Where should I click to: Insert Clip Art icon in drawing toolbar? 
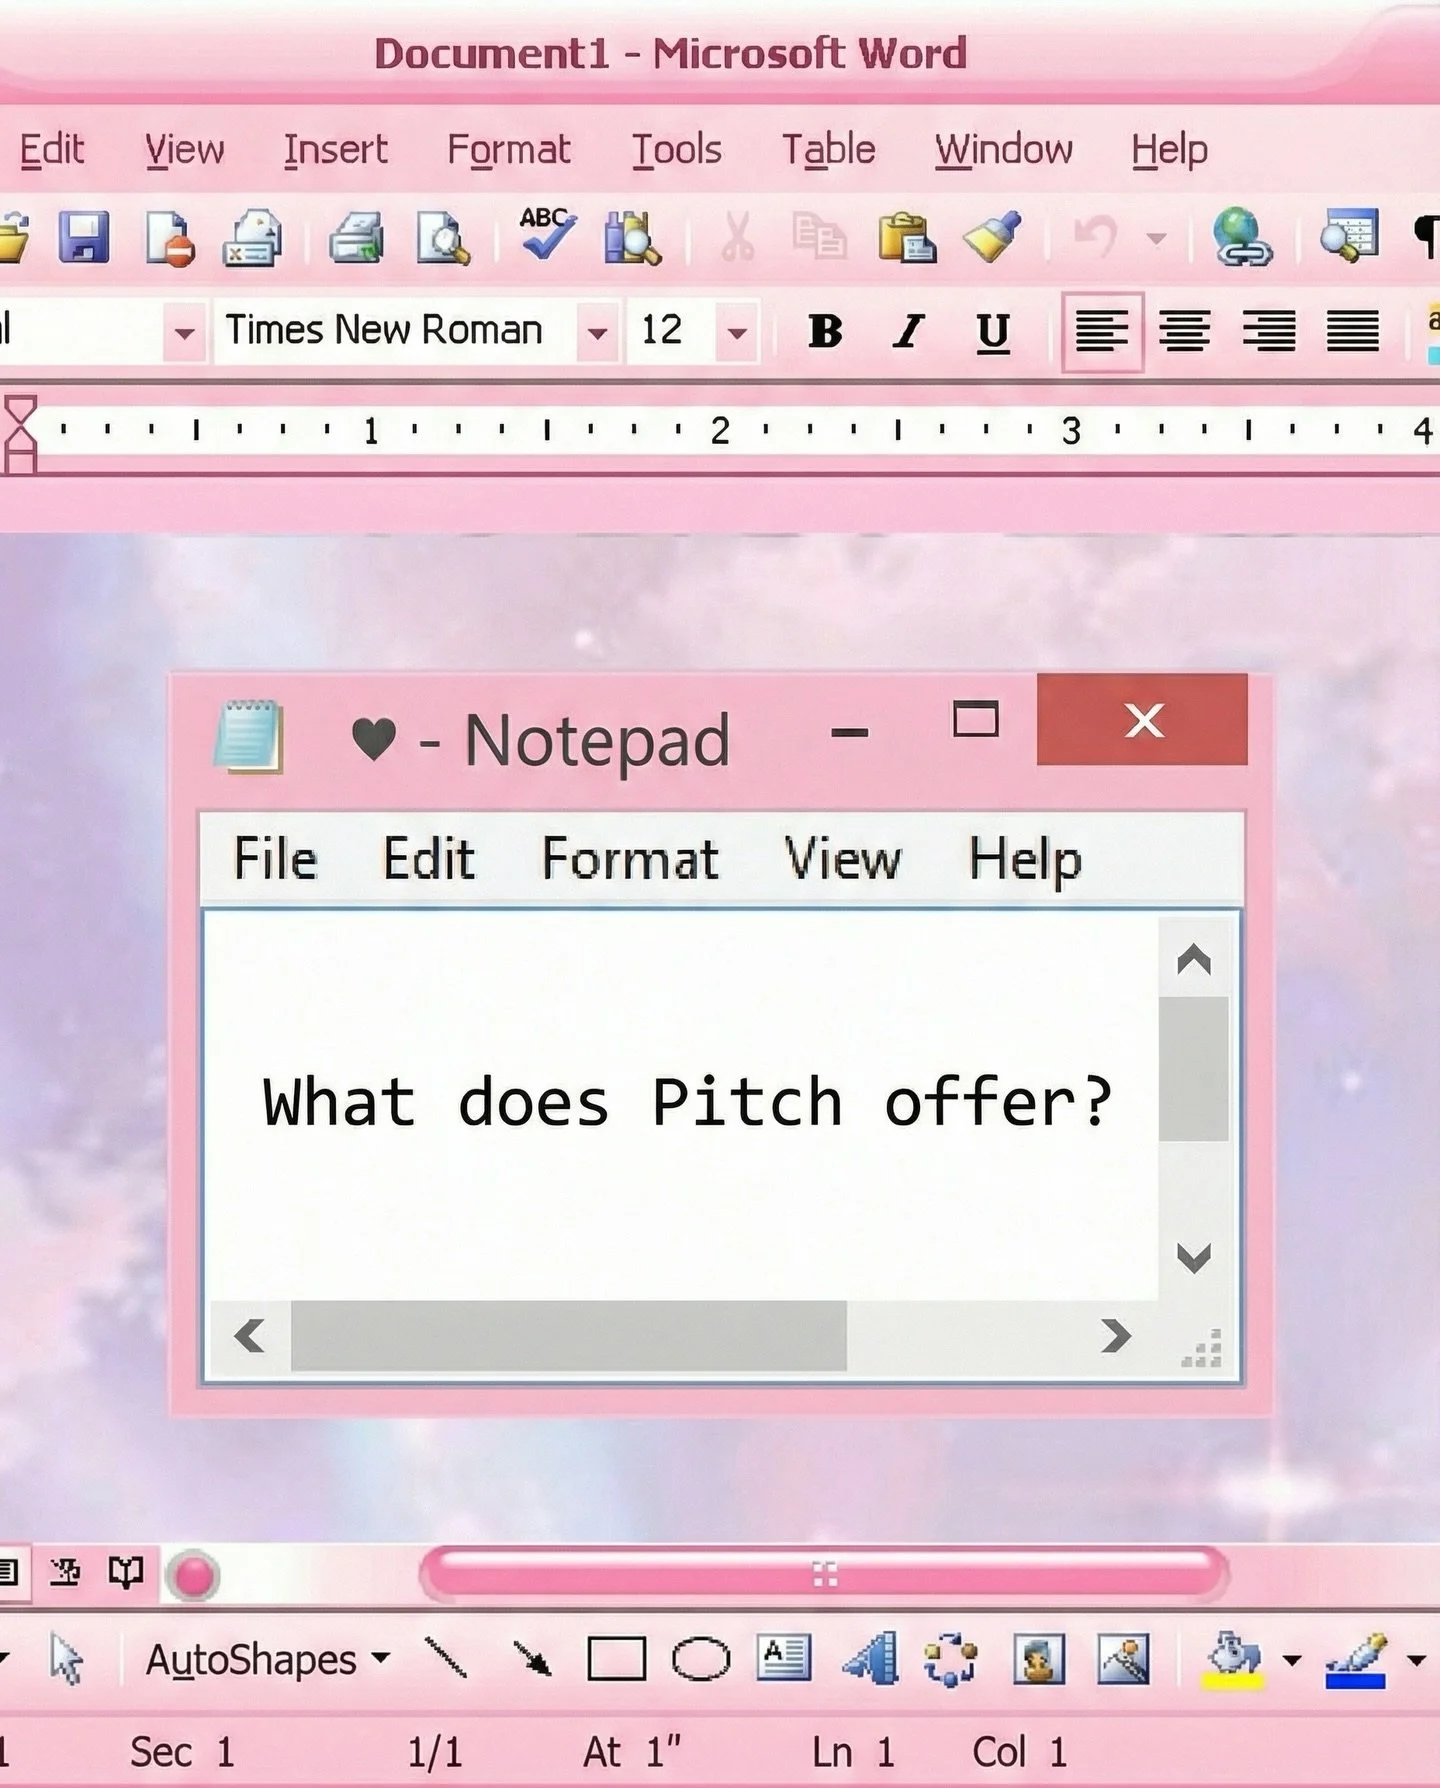point(1039,1658)
